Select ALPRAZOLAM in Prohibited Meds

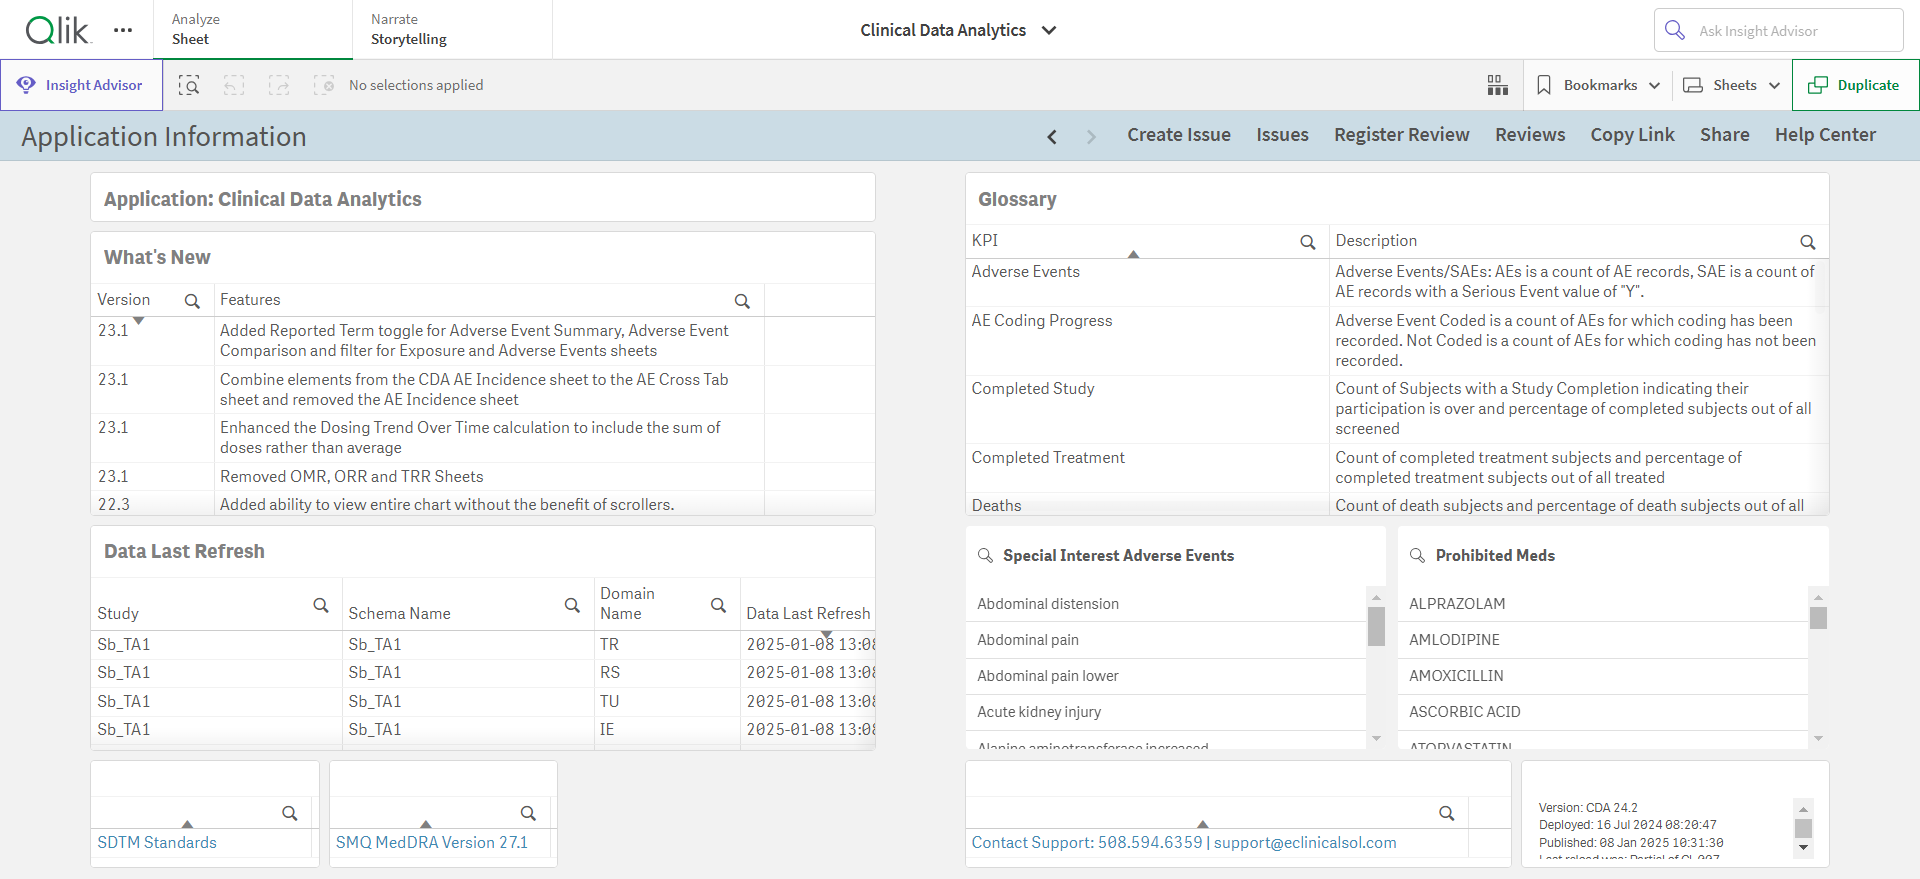point(1602,604)
